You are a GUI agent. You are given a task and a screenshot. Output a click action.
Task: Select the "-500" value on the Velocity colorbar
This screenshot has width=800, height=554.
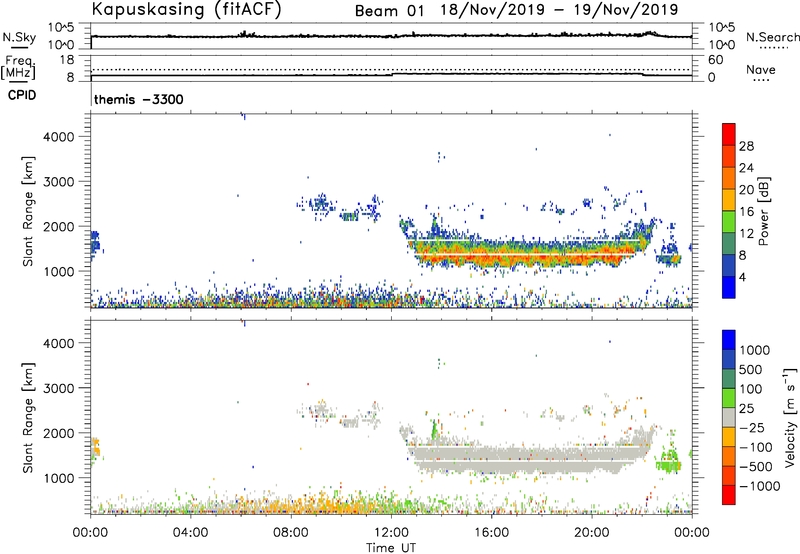tap(756, 467)
